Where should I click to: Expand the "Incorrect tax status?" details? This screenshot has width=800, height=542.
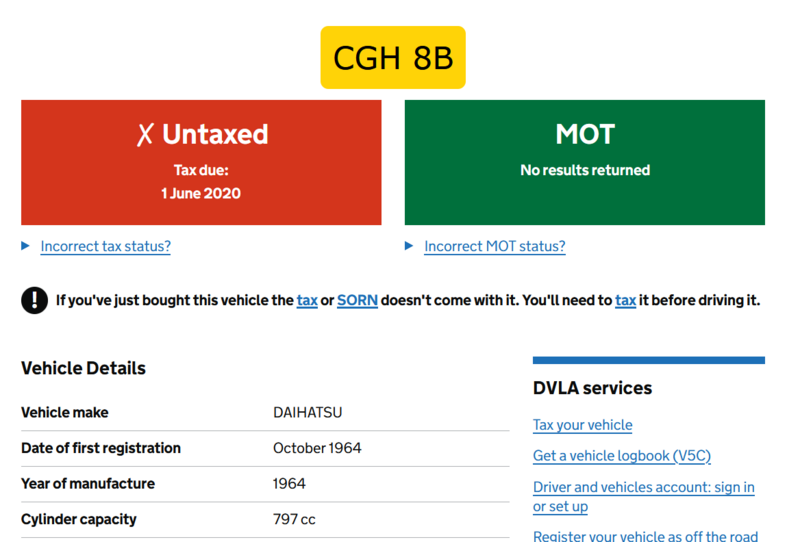pyautogui.click(x=105, y=246)
